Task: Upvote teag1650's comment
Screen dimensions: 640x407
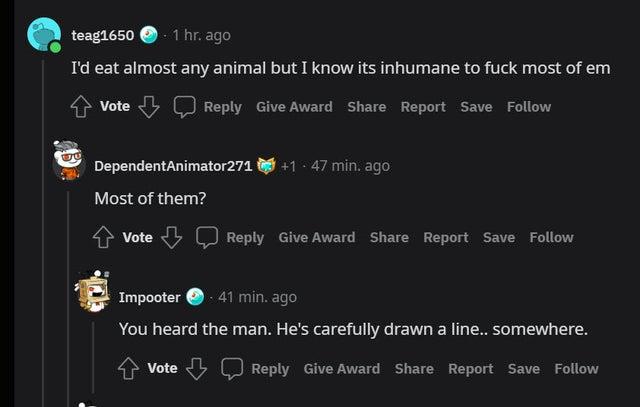Action: pos(81,106)
